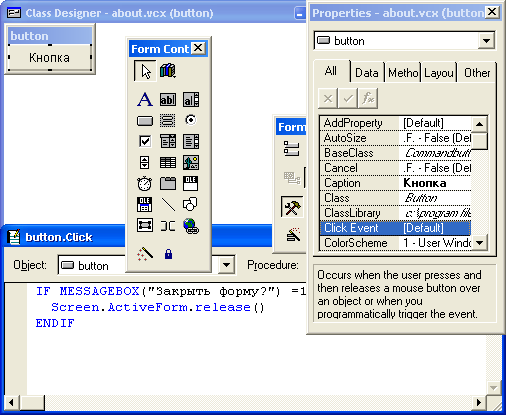506x415 pixels.
Task: Select the Check Box control tool
Action: click(x=145, y=141)
